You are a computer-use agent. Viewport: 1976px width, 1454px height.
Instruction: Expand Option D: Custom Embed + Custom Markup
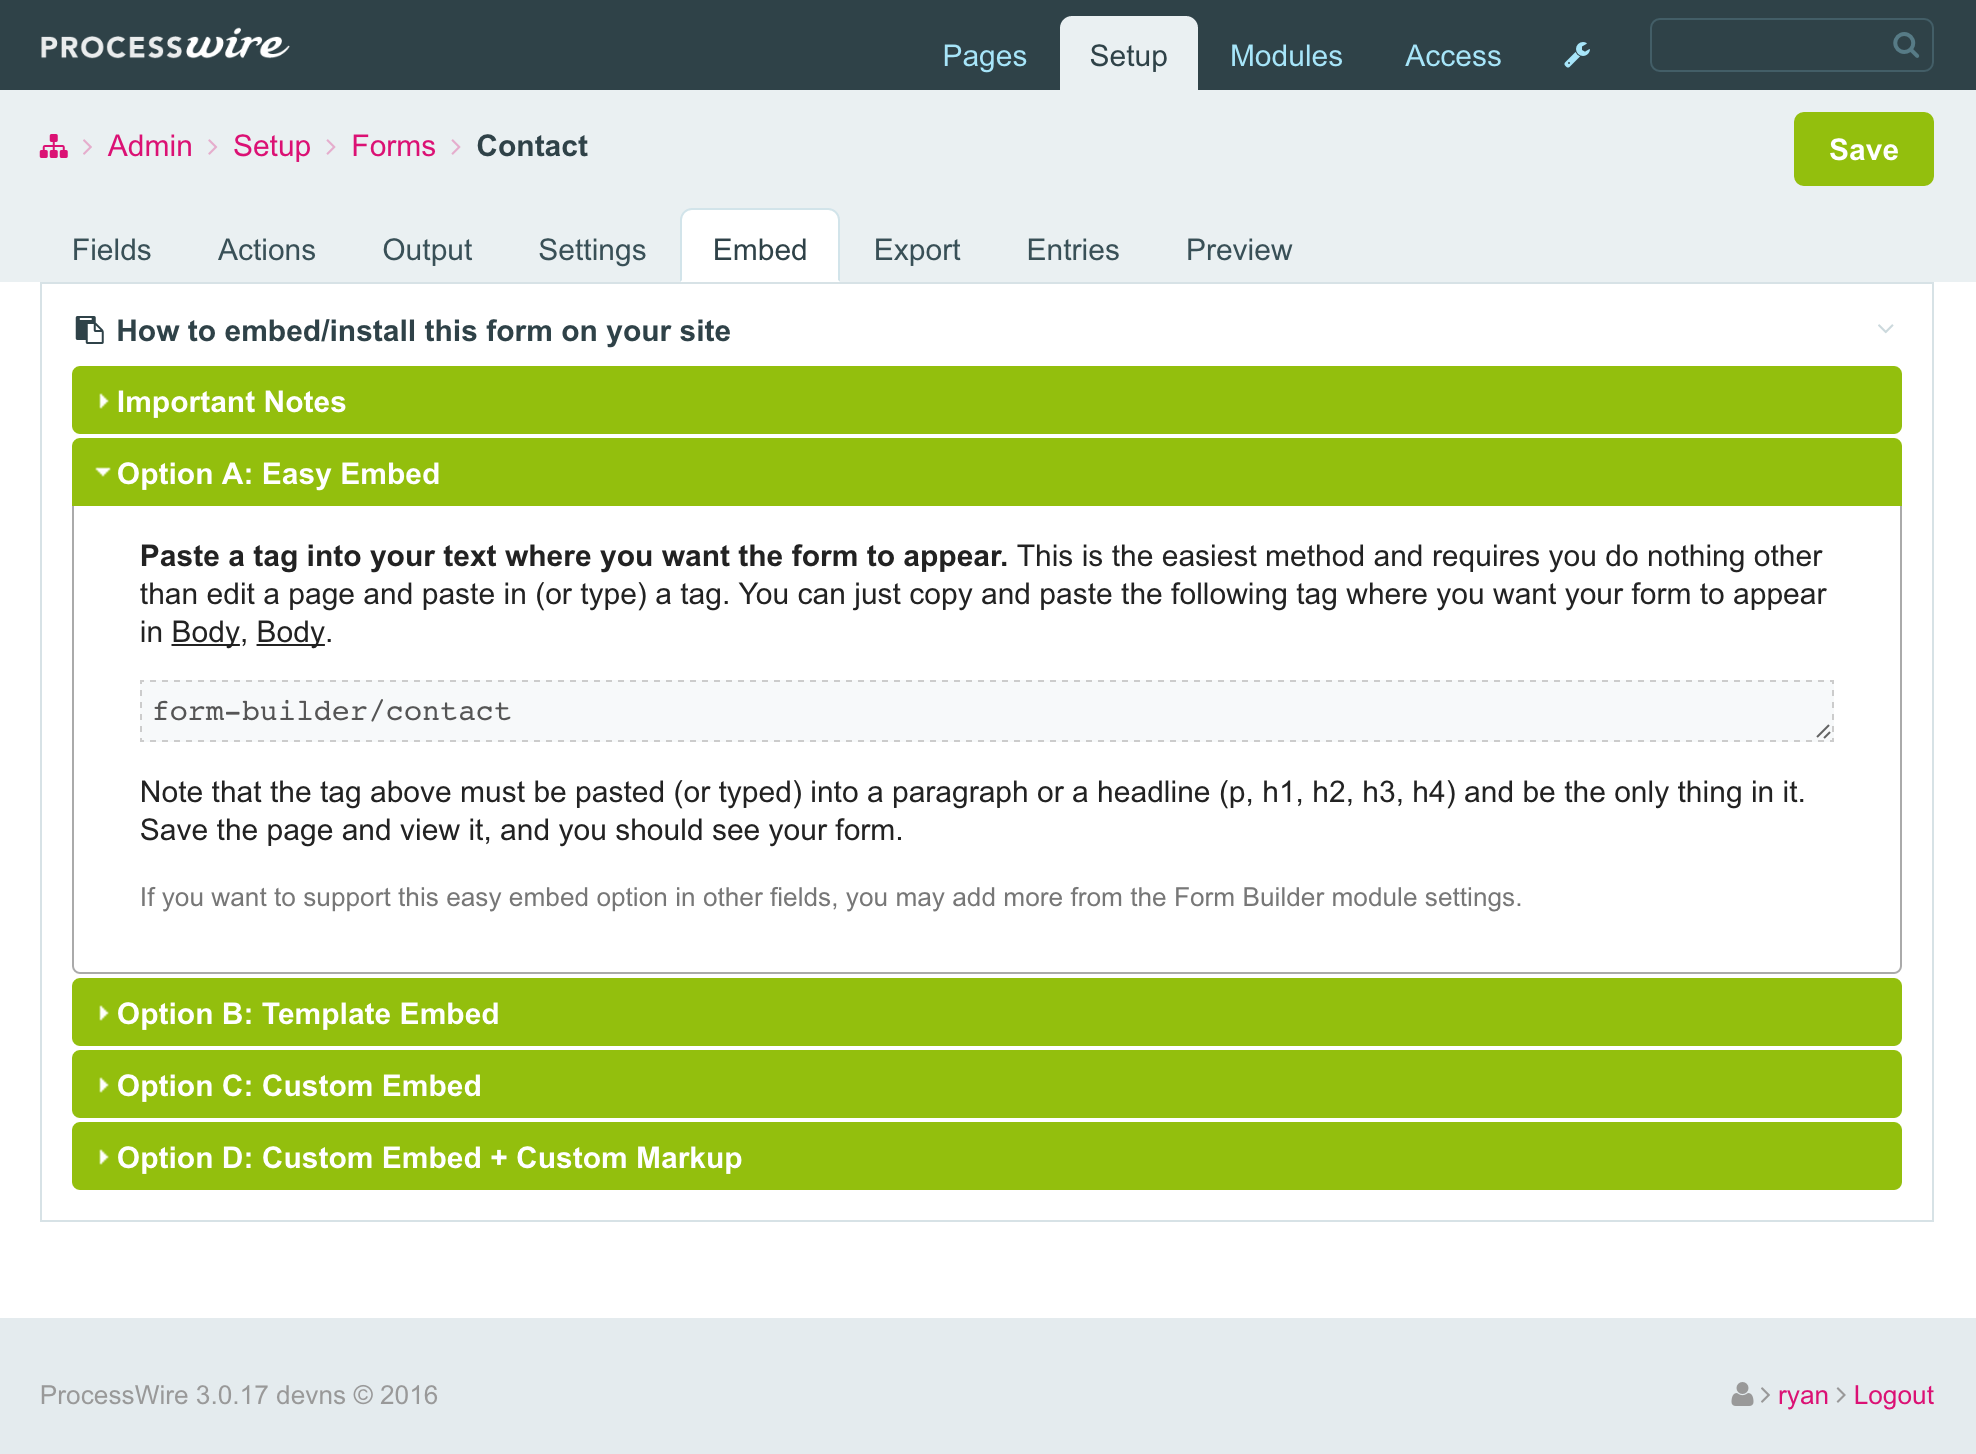tap(987, 1157)
